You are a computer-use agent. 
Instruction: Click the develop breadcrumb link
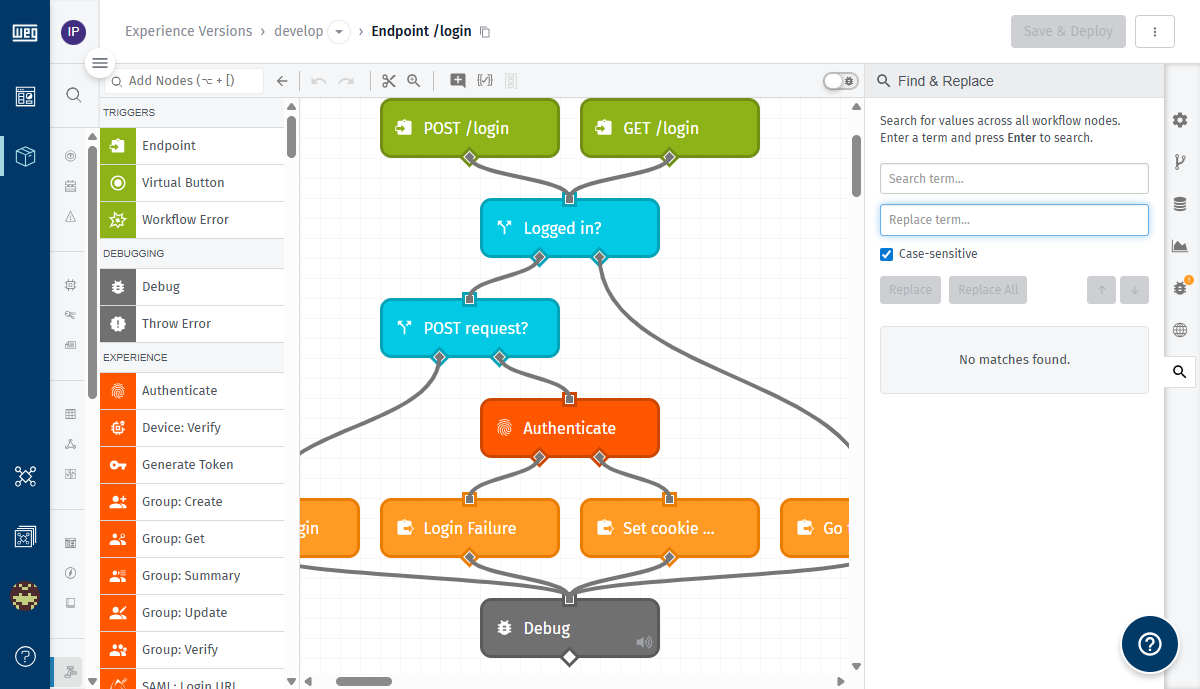(x=299, y=31)
